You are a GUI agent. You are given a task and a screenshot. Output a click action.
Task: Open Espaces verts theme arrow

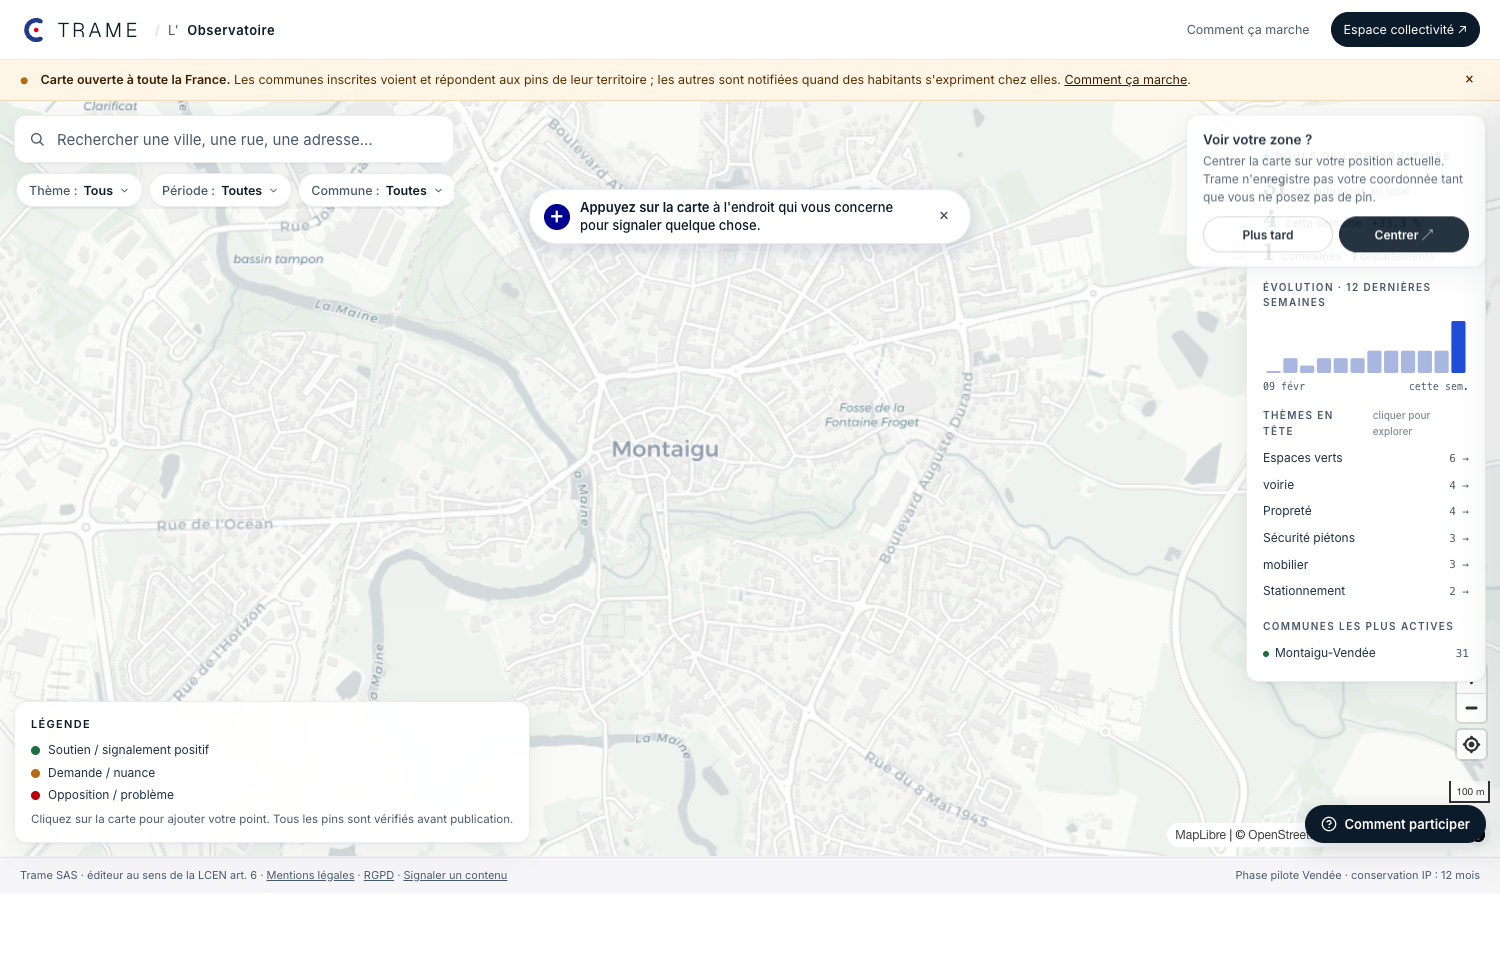(1465, 459)
